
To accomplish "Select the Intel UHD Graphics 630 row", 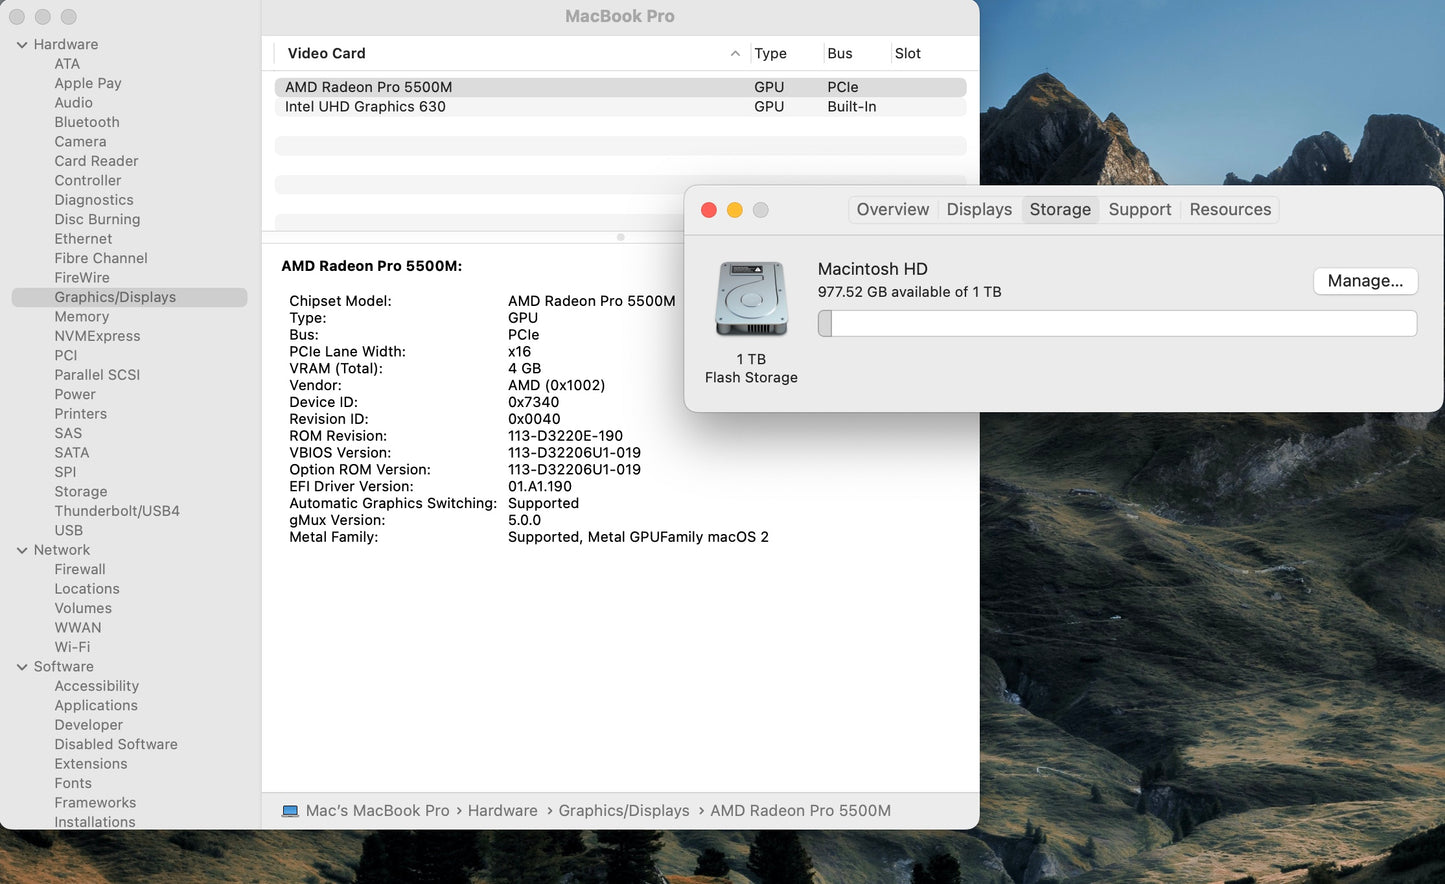I will pos(620,107).
